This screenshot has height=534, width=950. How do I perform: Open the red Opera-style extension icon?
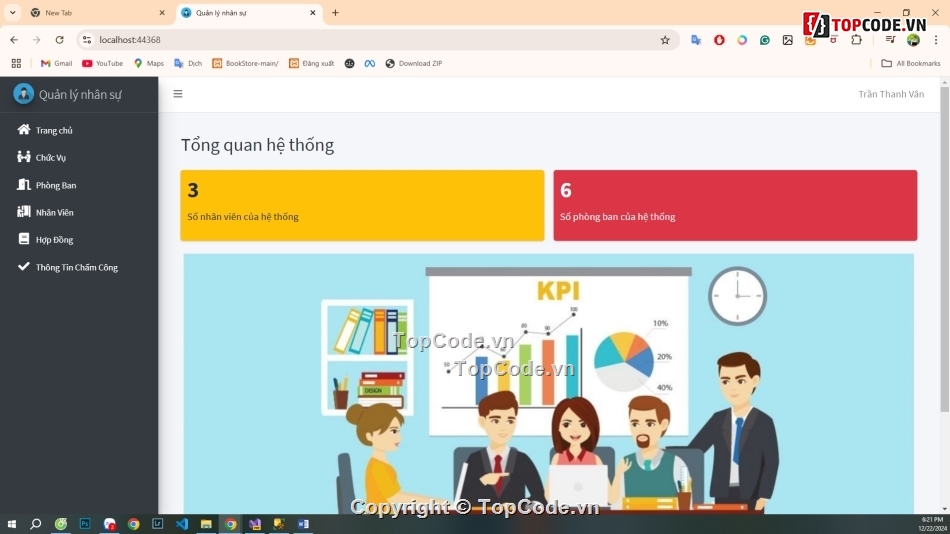point(719,40)
